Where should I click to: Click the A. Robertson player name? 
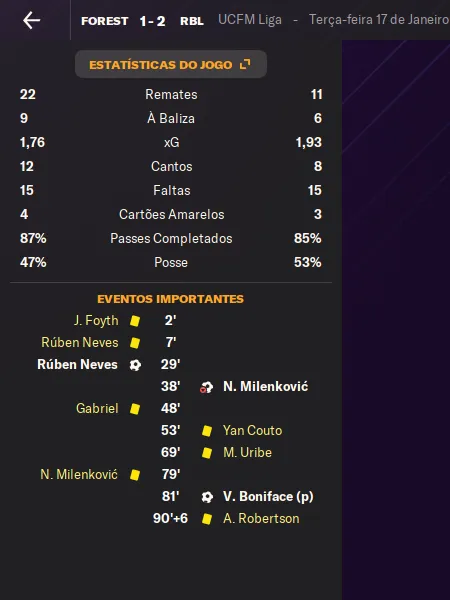click(261, 518)
